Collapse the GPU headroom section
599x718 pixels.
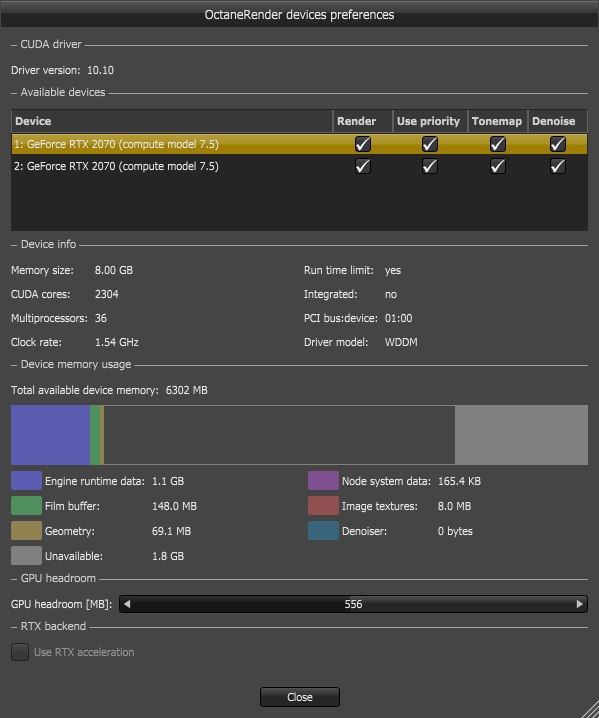tap(14, 579)
